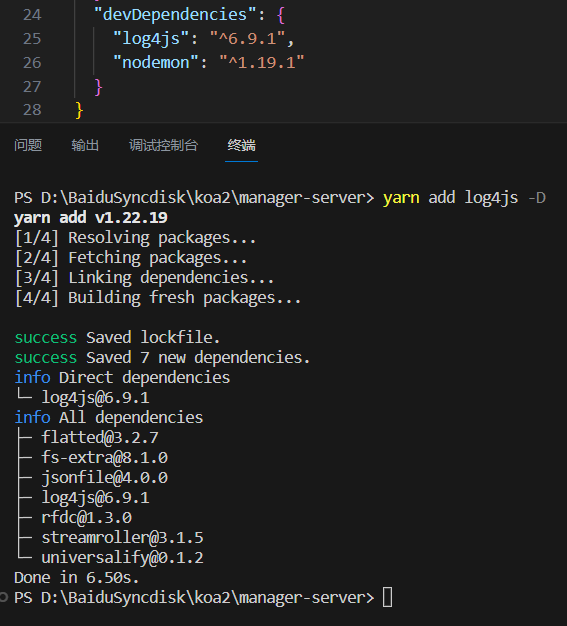Click the "devDependencies" key in the editor
This screenshot has width=567, height=626.
(174, 15)
